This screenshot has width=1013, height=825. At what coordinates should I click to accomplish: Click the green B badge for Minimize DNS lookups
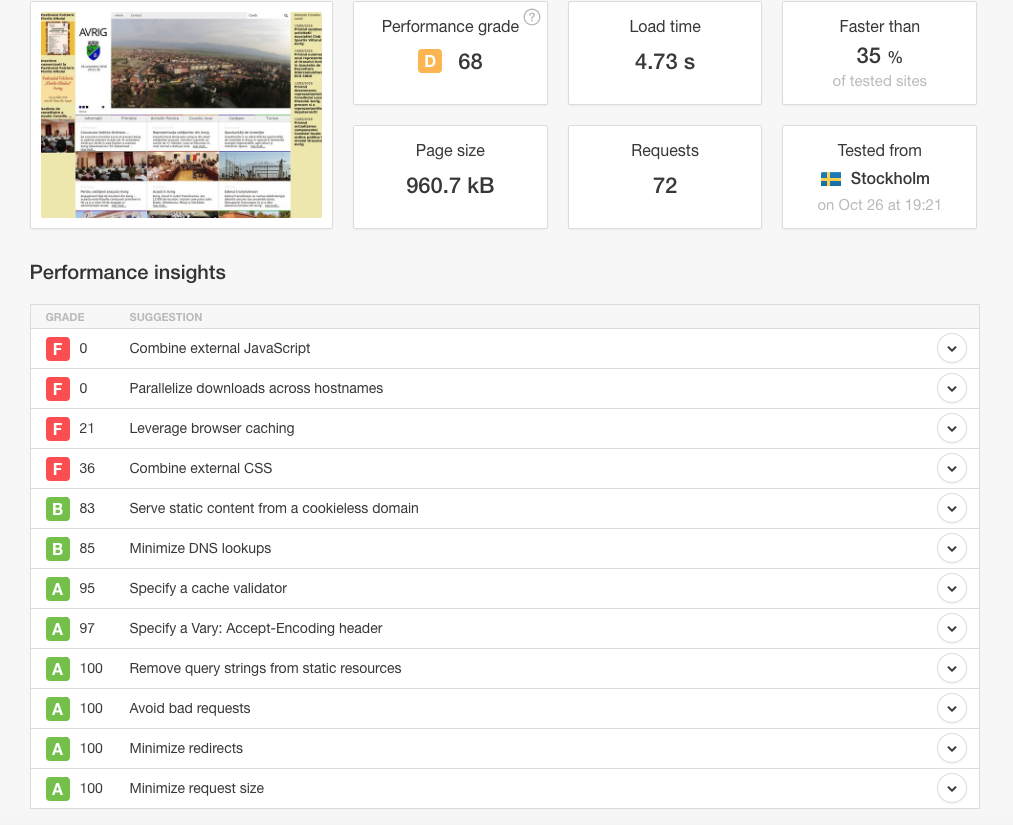(58, 549)
